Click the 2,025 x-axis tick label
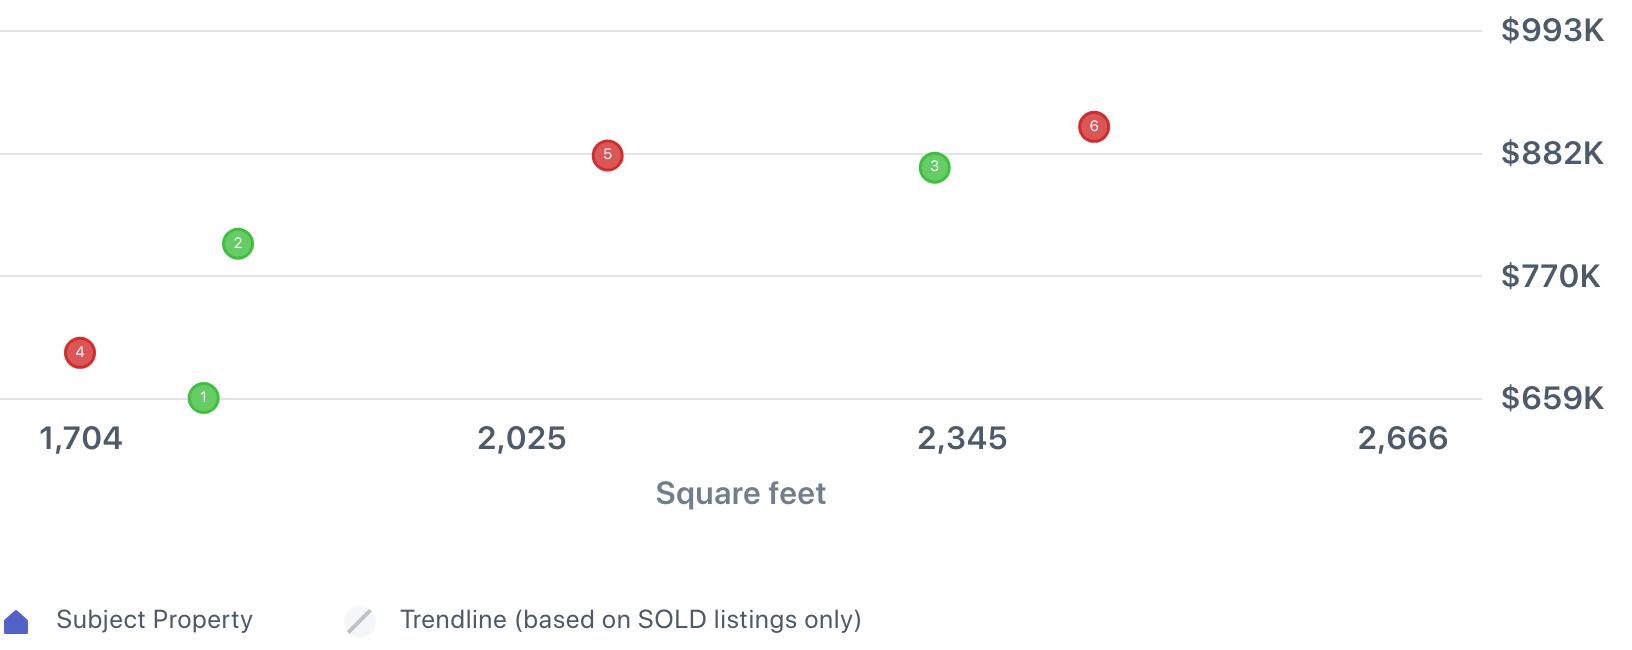Image resolution: width=1632 pixels, height=650 pixels. click(x=522, y=438)
